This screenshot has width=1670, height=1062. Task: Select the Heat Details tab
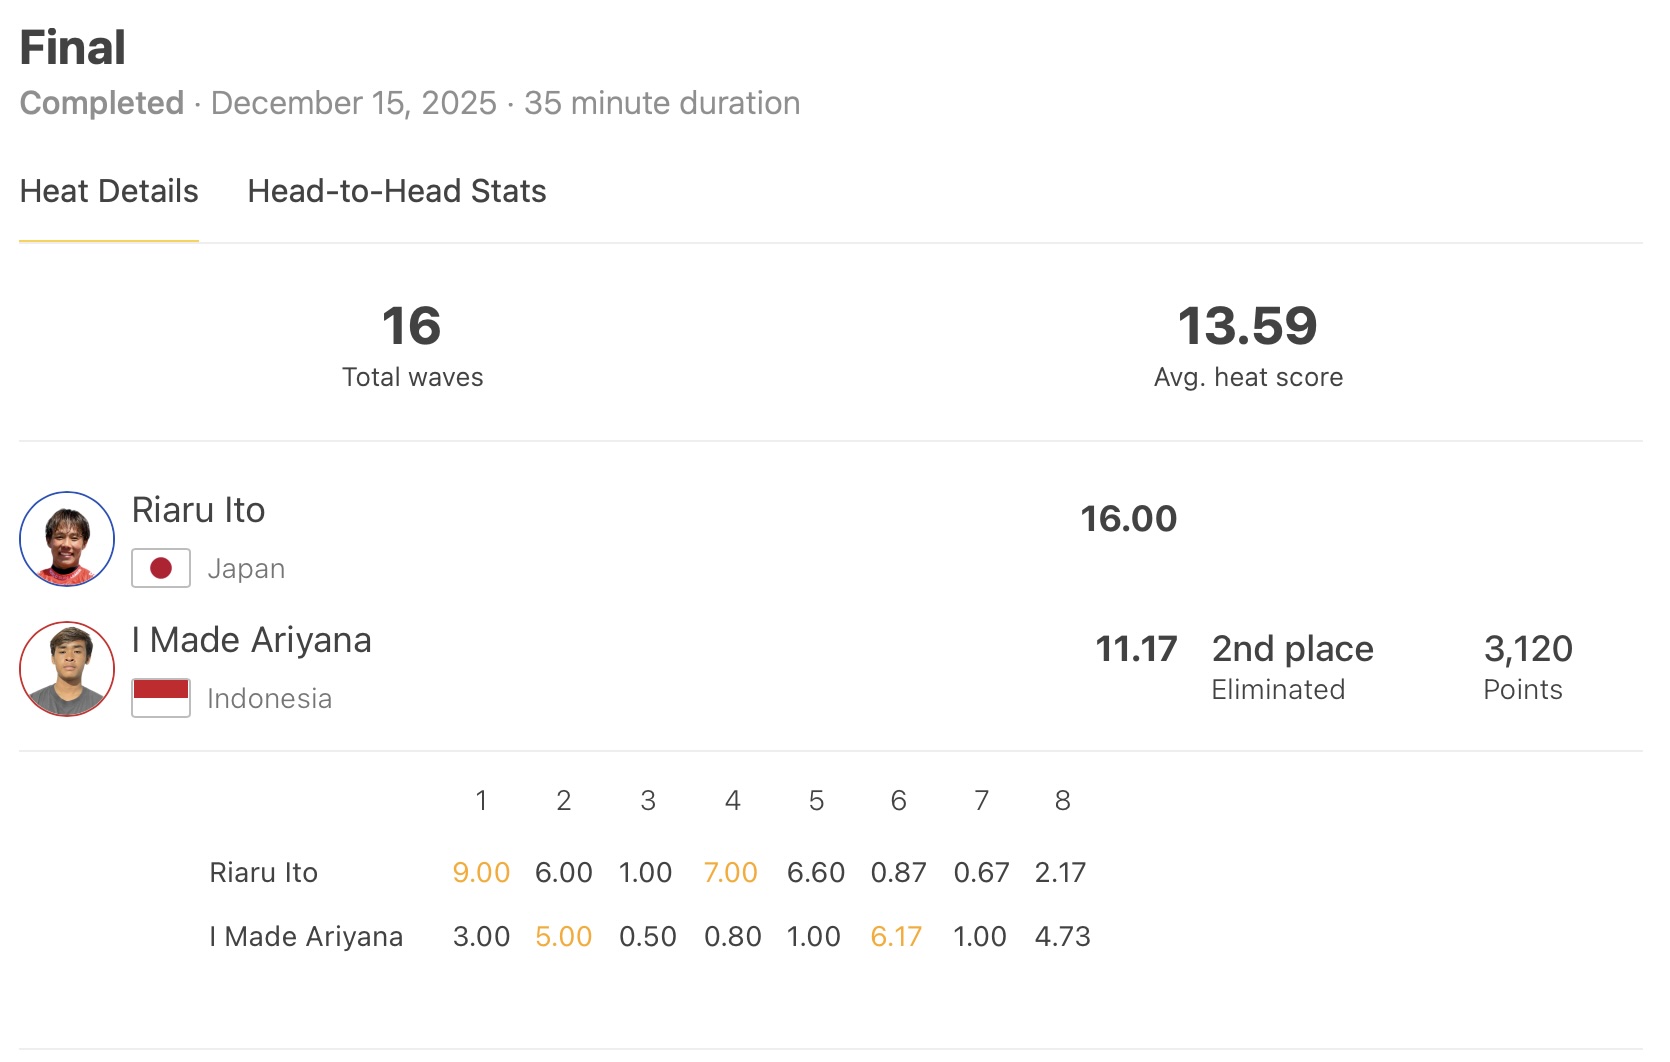[109, 191]
